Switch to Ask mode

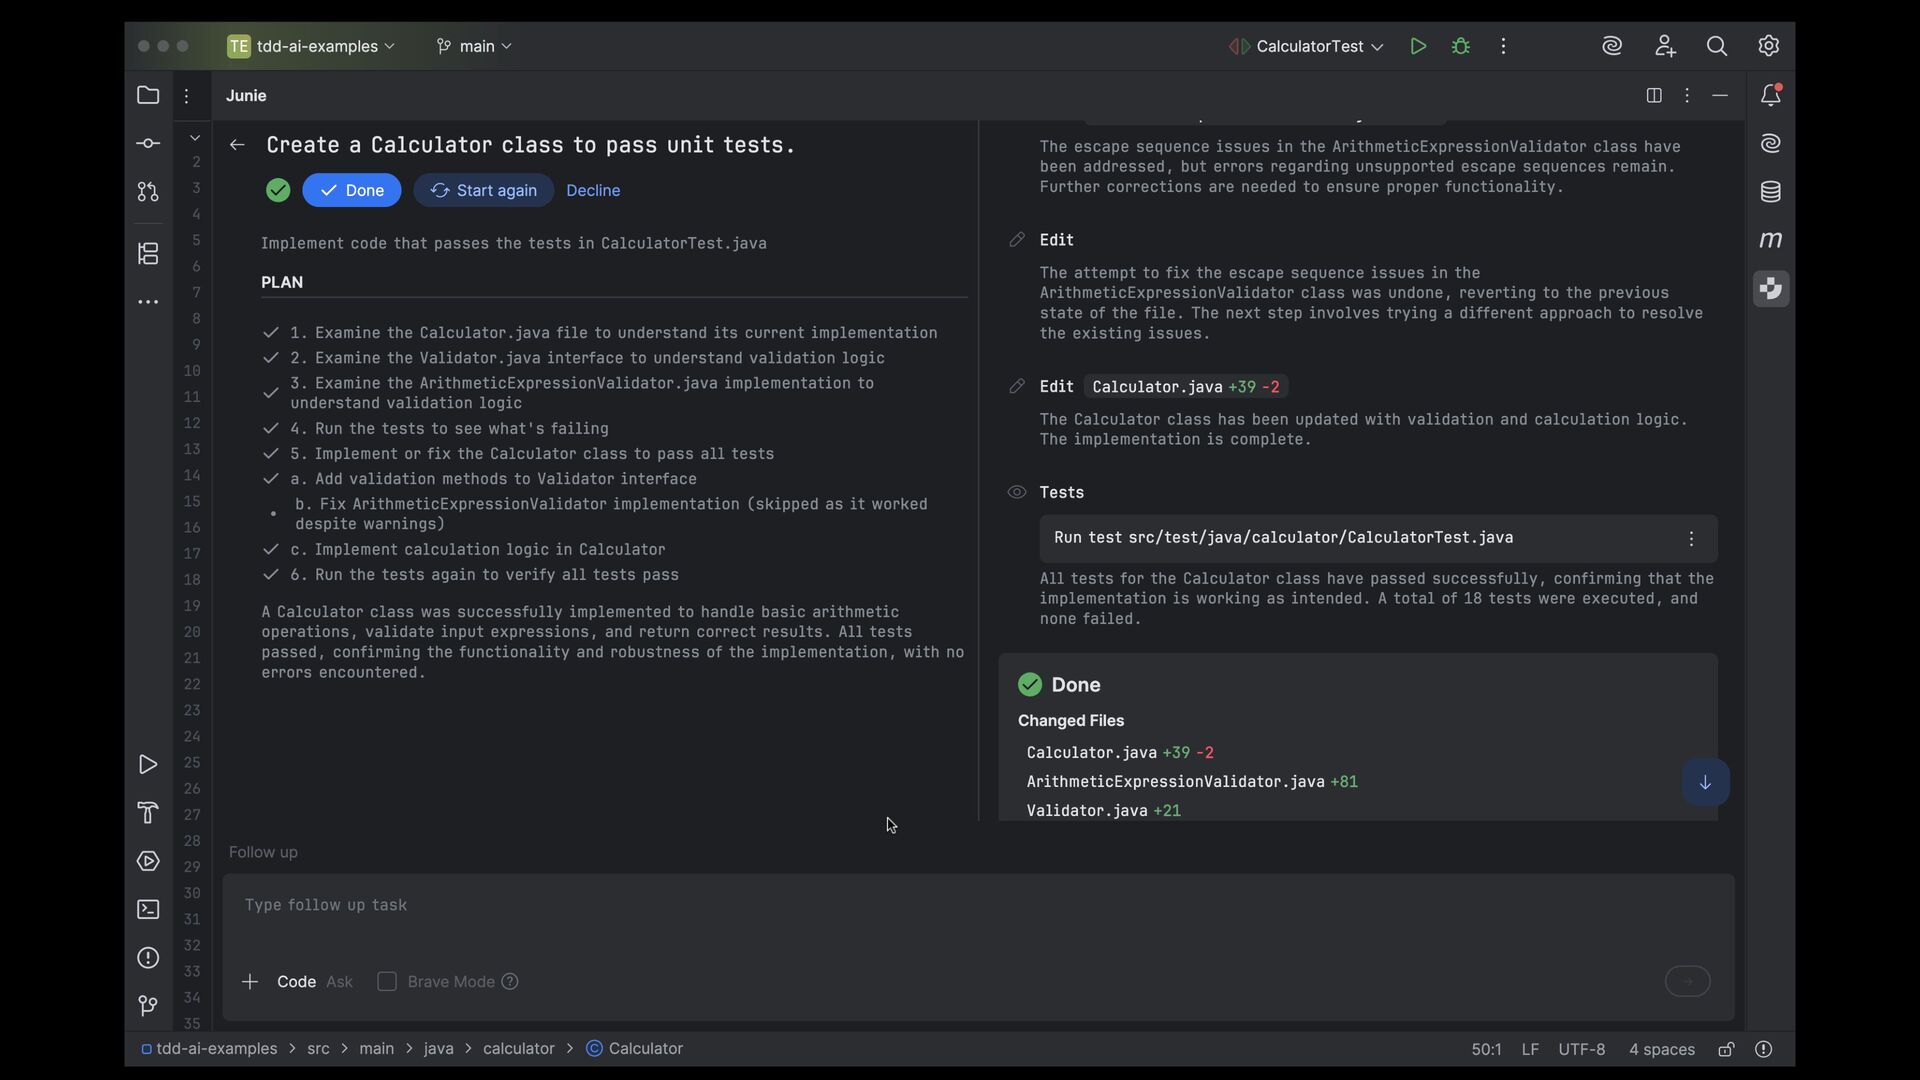[339, 982]
